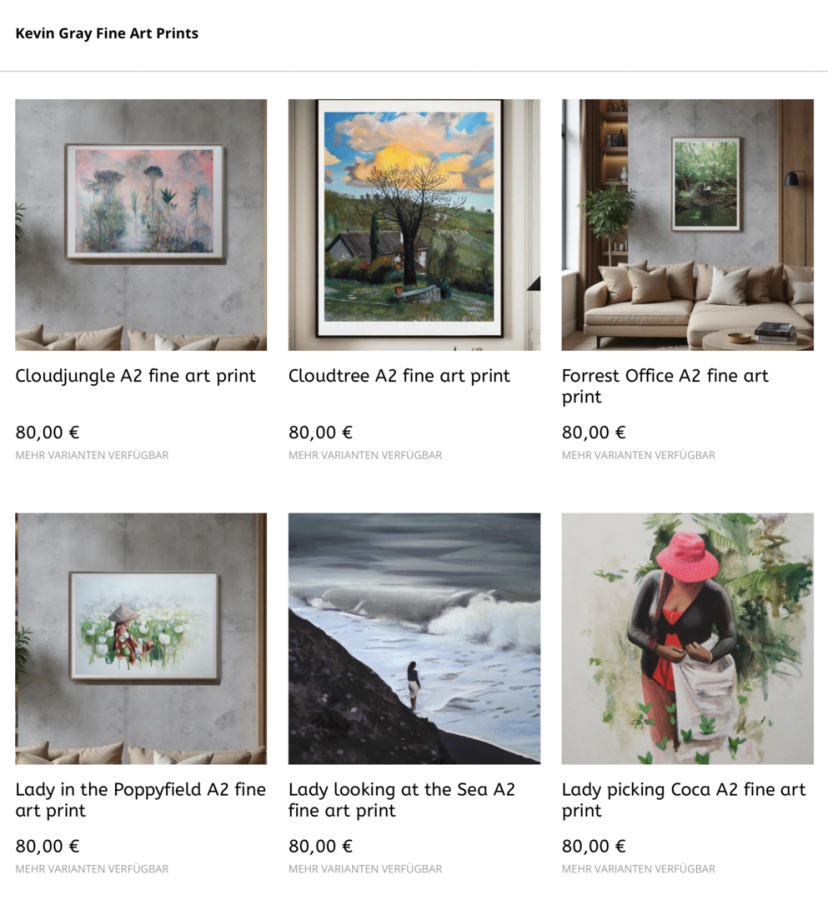
Task: Click Lady looking at the Sea print title
Action: tap(402, 800)
